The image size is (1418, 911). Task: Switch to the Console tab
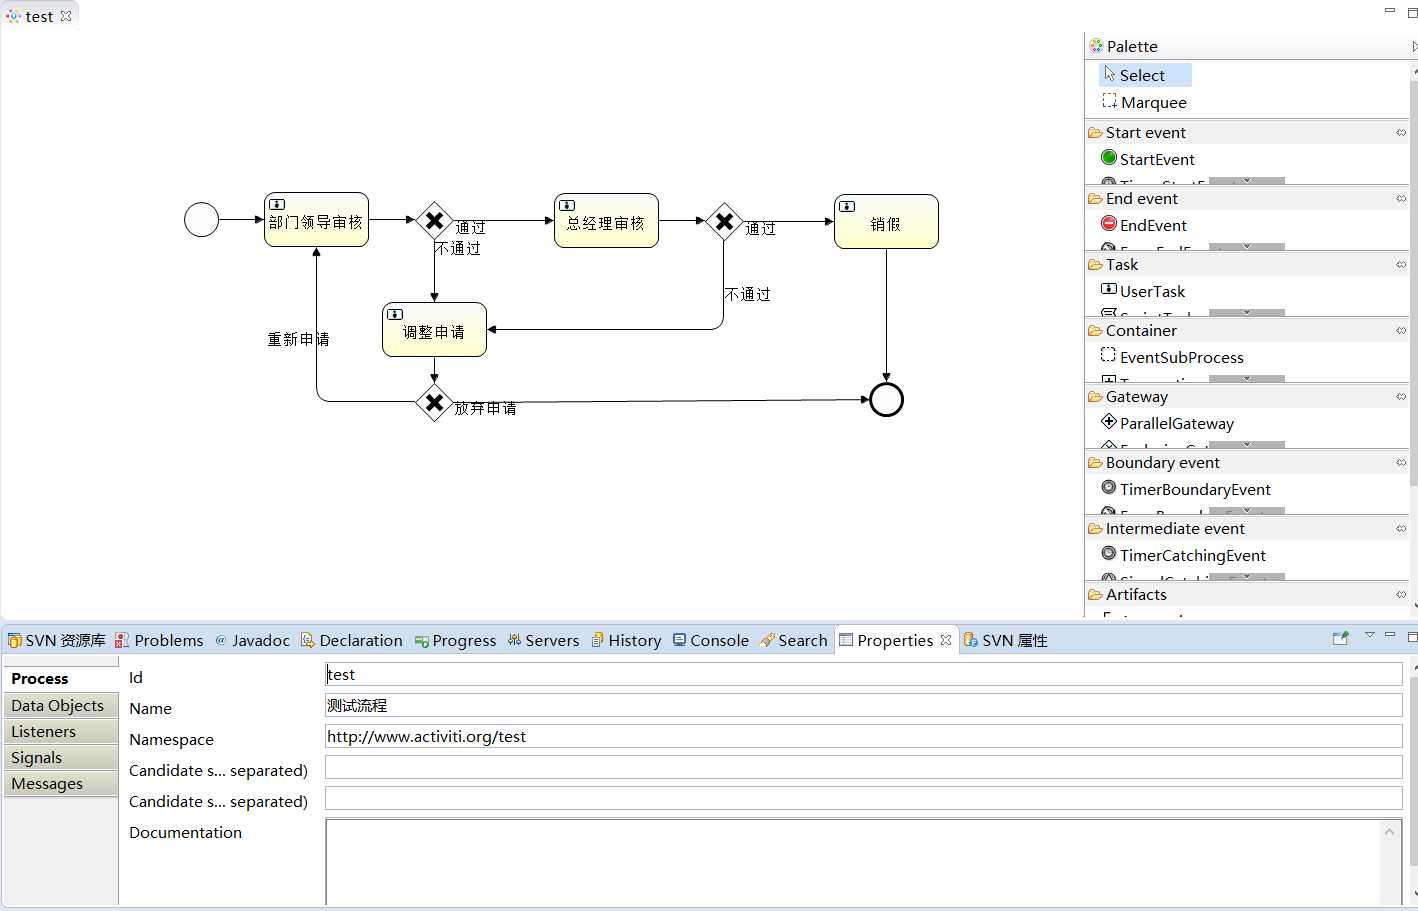pyautogui.click(x=710, y=640)
